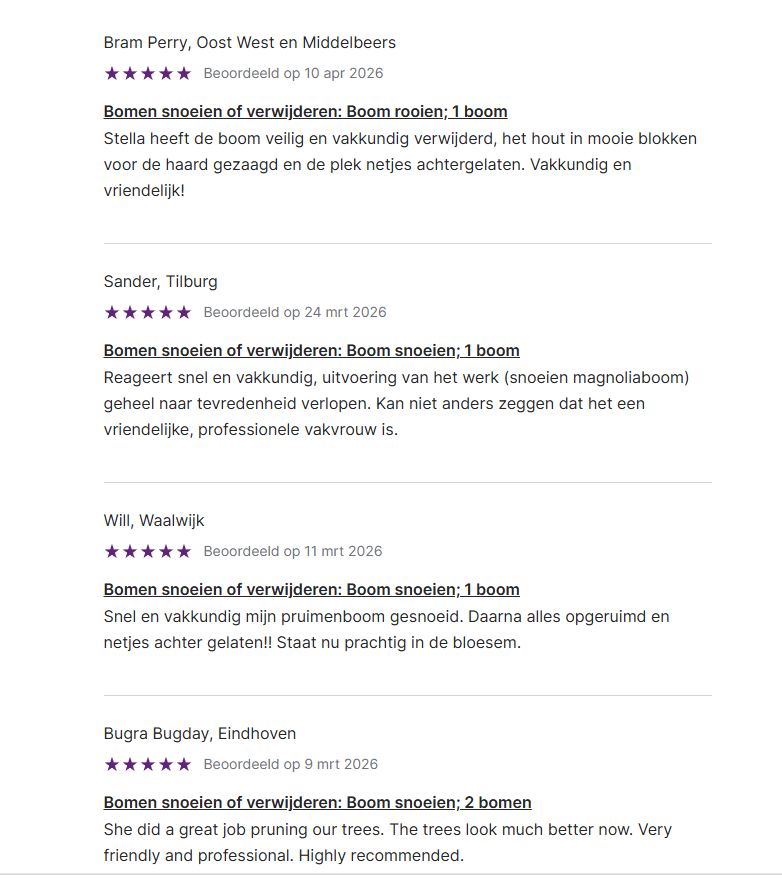782x878 pixels.
Task: Open Sander's 'Boom snoeien; 1 boom' link
Action: coord(311,351)
